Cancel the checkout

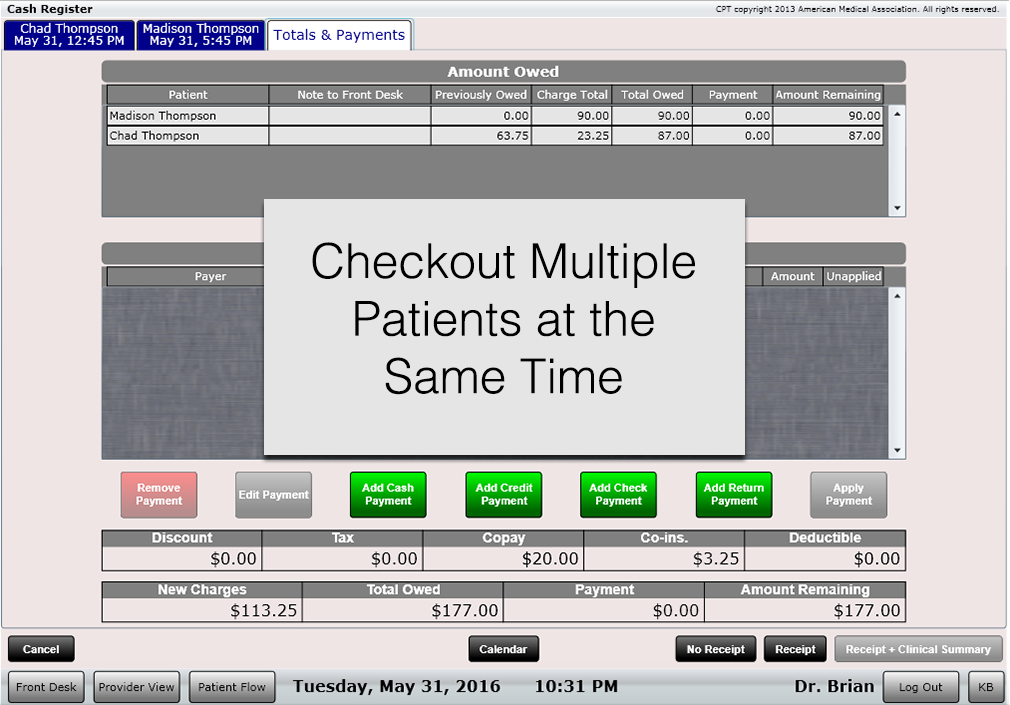[x=40, y=648]
